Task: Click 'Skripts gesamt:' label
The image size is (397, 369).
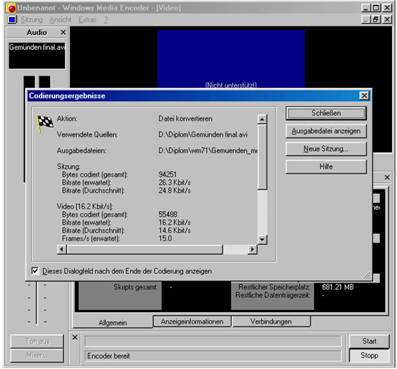Action: point(135,287)
